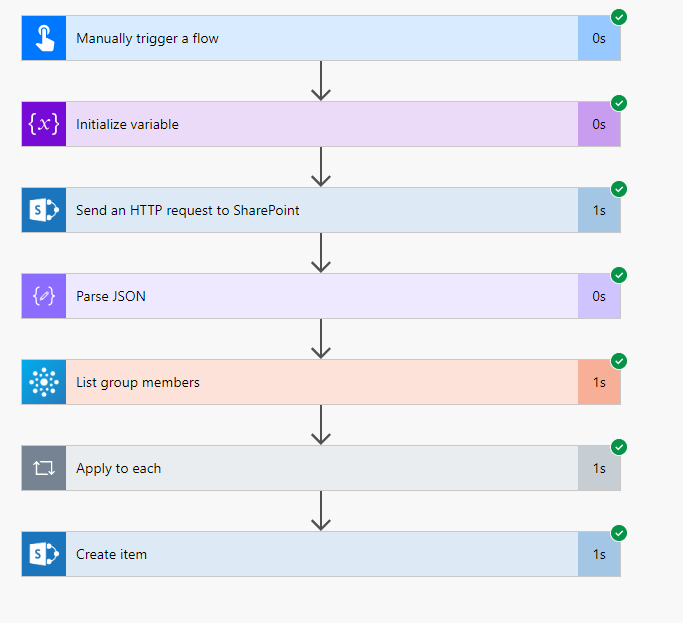Click the Parse JSON step icon

pyautogui.click(x=44, y=296)
